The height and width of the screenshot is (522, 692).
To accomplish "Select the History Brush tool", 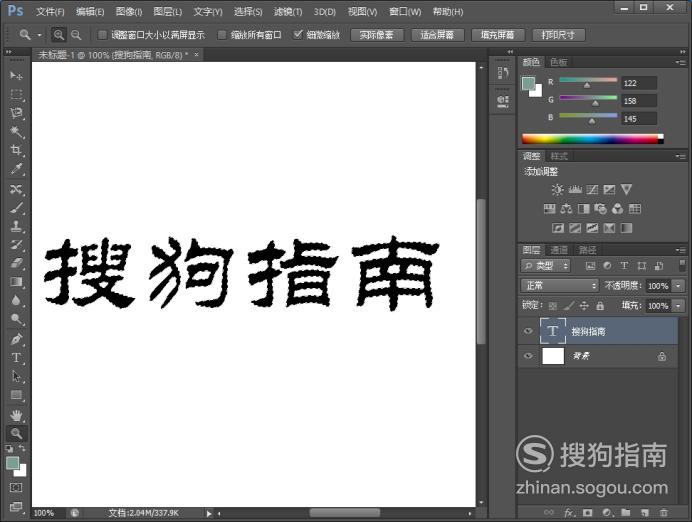I will coord(16,245).
